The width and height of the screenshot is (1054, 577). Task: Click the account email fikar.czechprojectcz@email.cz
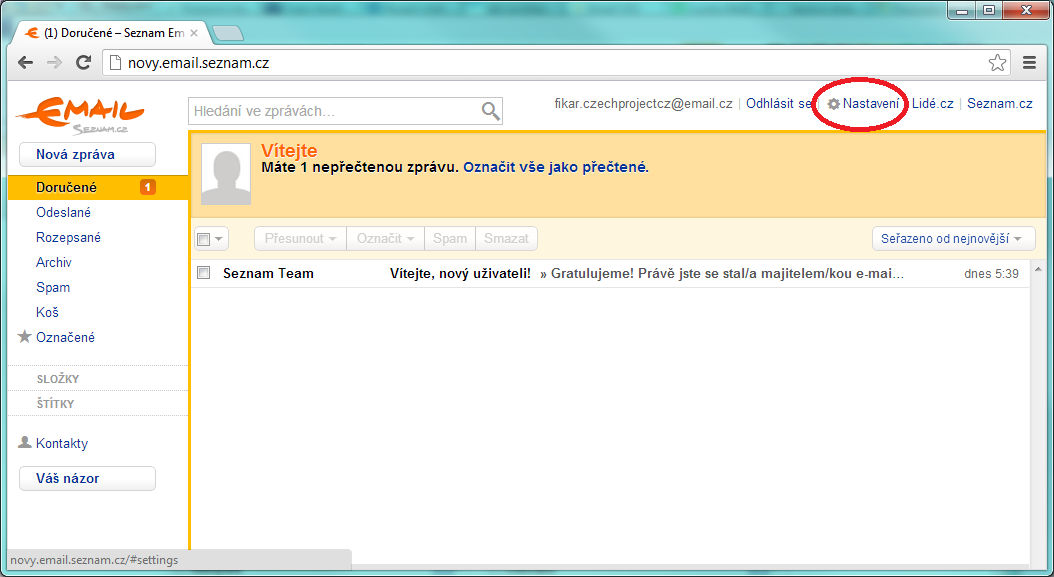643,104
